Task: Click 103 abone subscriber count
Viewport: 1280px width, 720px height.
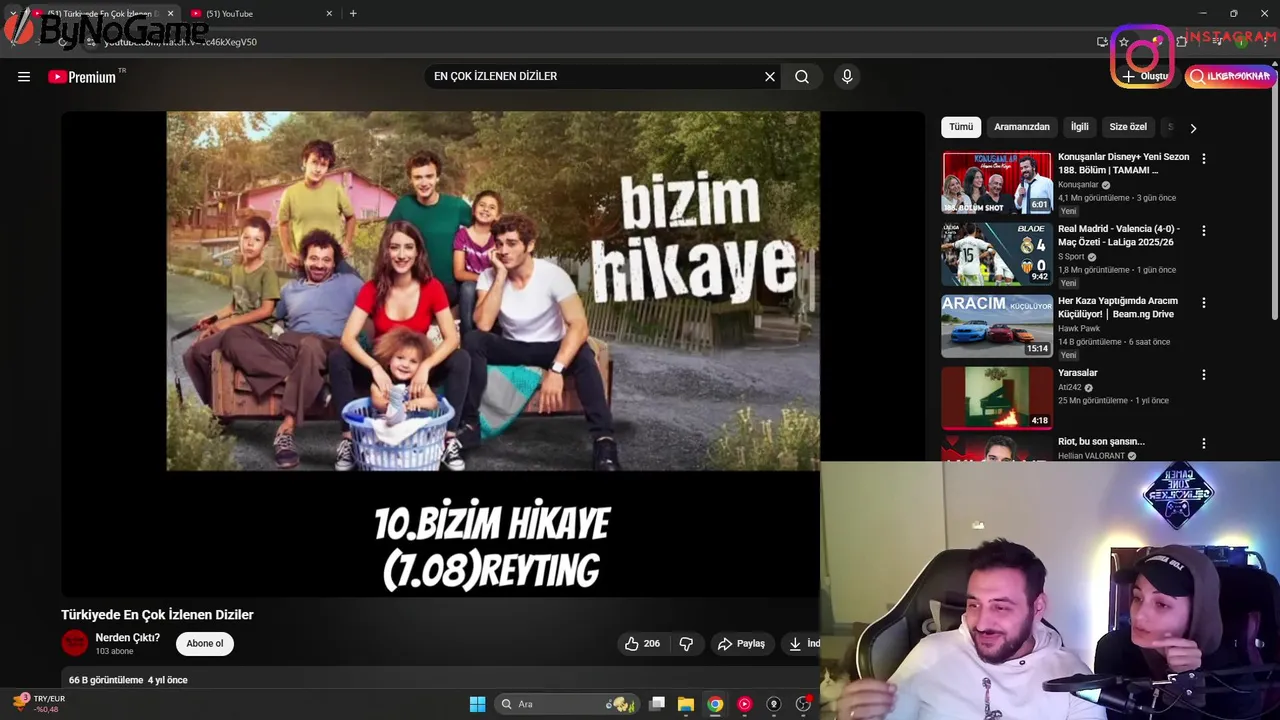Action: point(114,652)
